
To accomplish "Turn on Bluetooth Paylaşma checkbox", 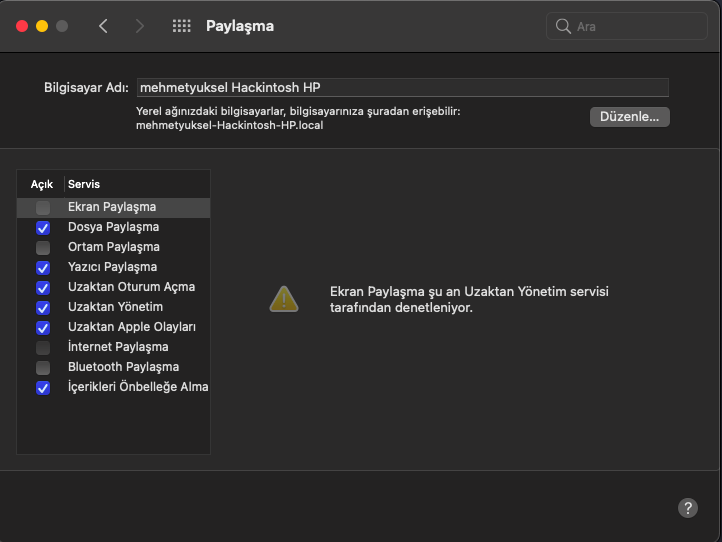I will [43, 368].
